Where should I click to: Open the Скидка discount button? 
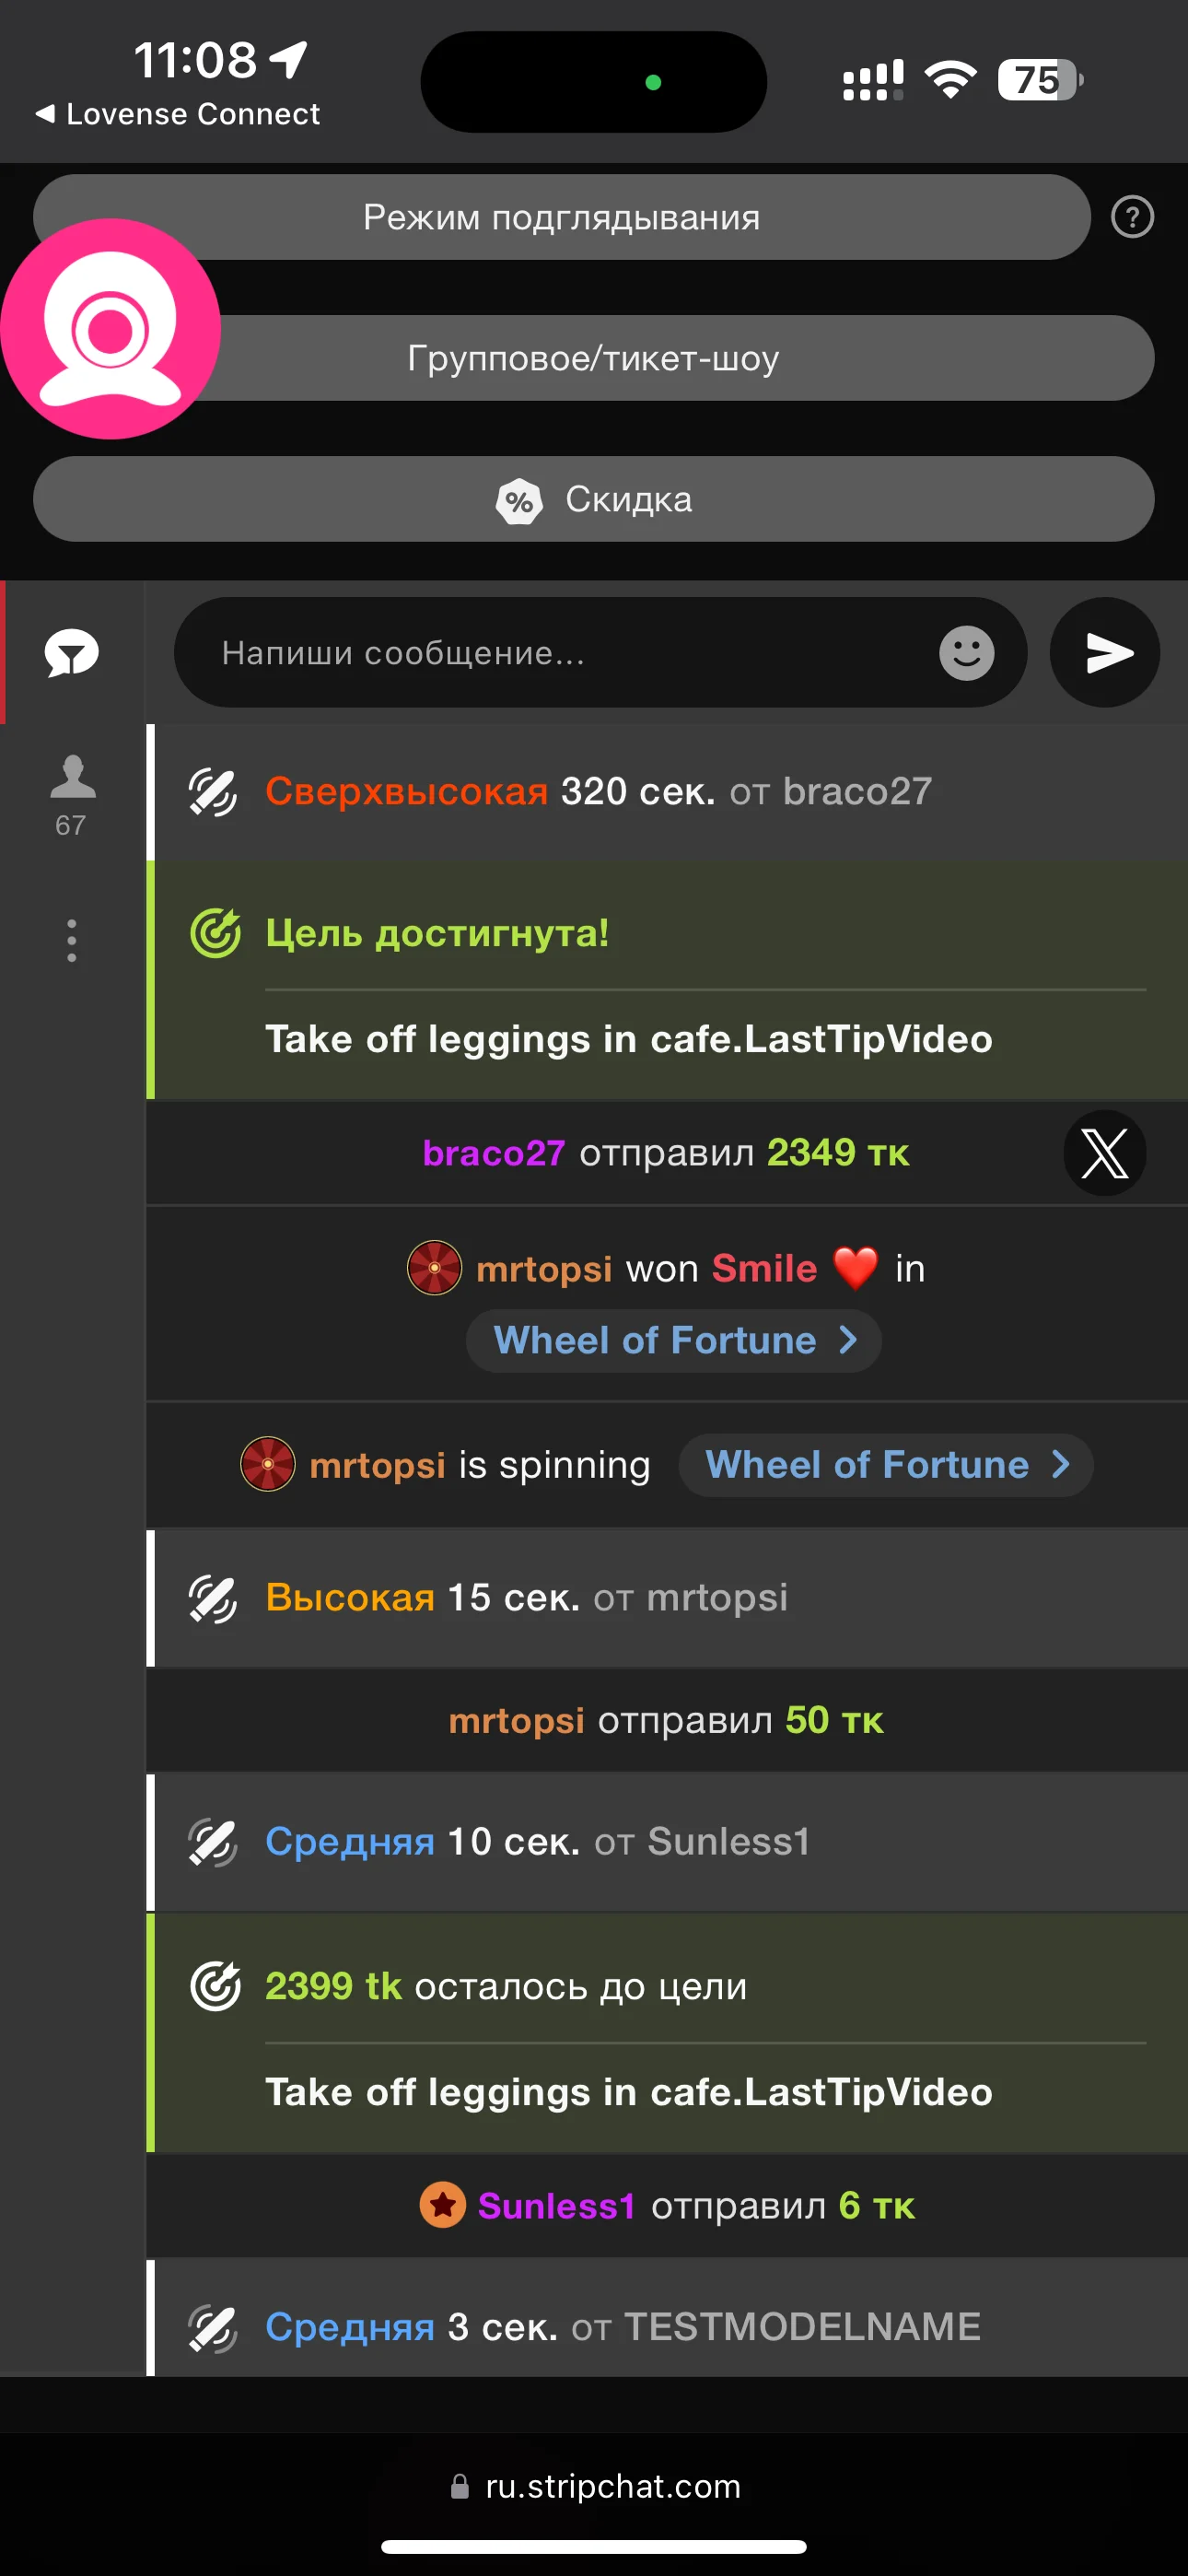coord(594,499)
